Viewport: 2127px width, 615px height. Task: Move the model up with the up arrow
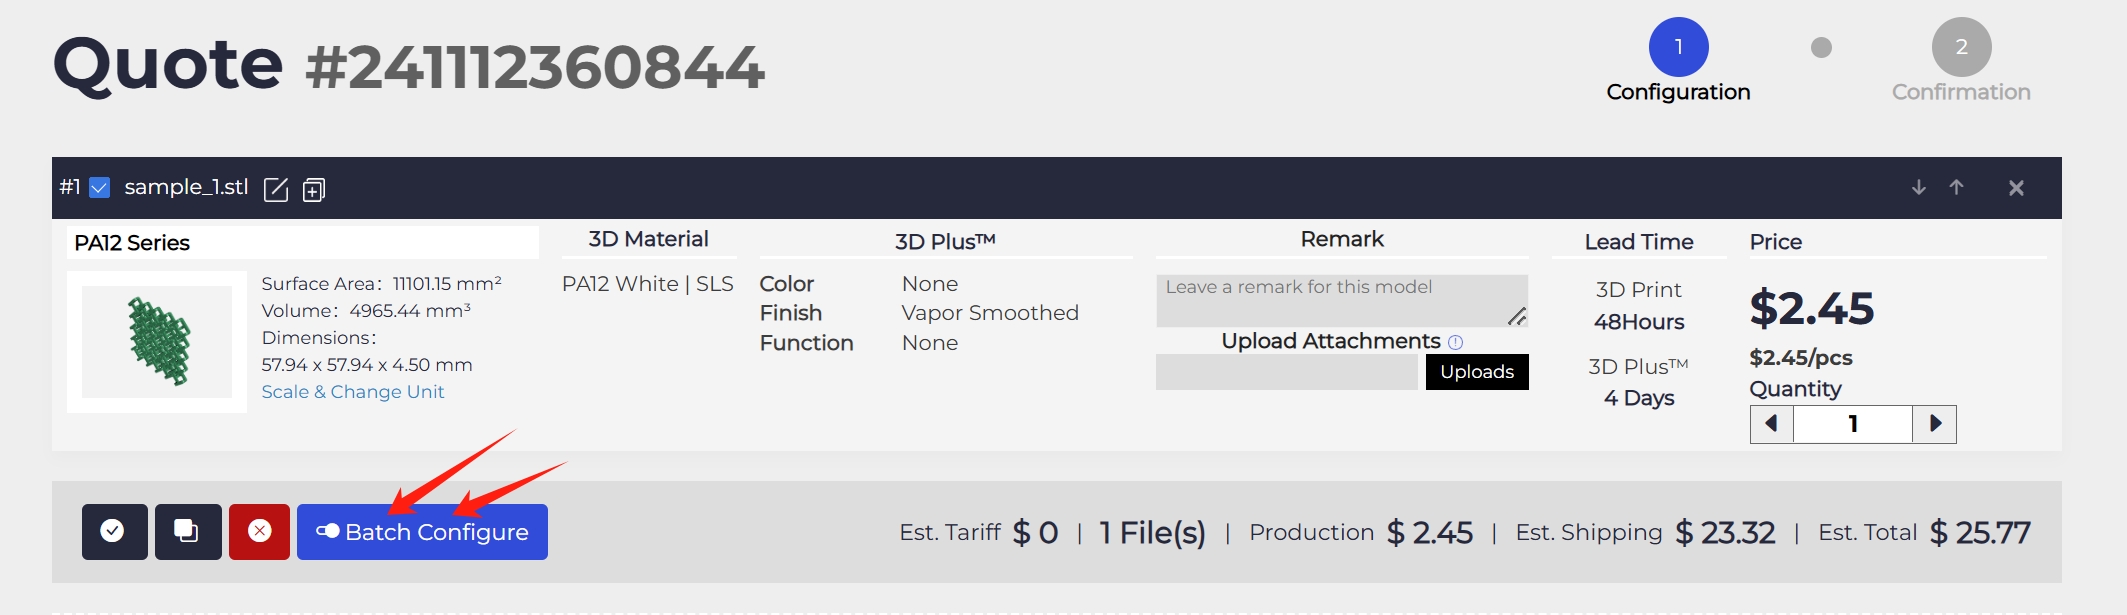coord(1956,187)
